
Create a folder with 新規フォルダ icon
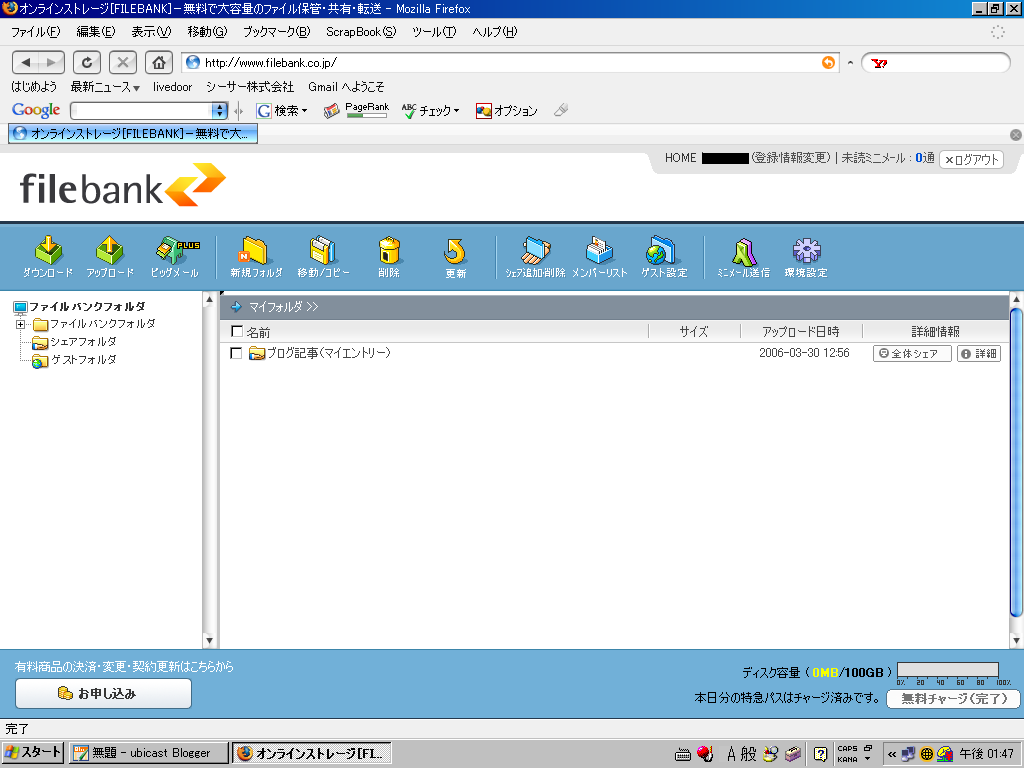[x=256, y=256]
